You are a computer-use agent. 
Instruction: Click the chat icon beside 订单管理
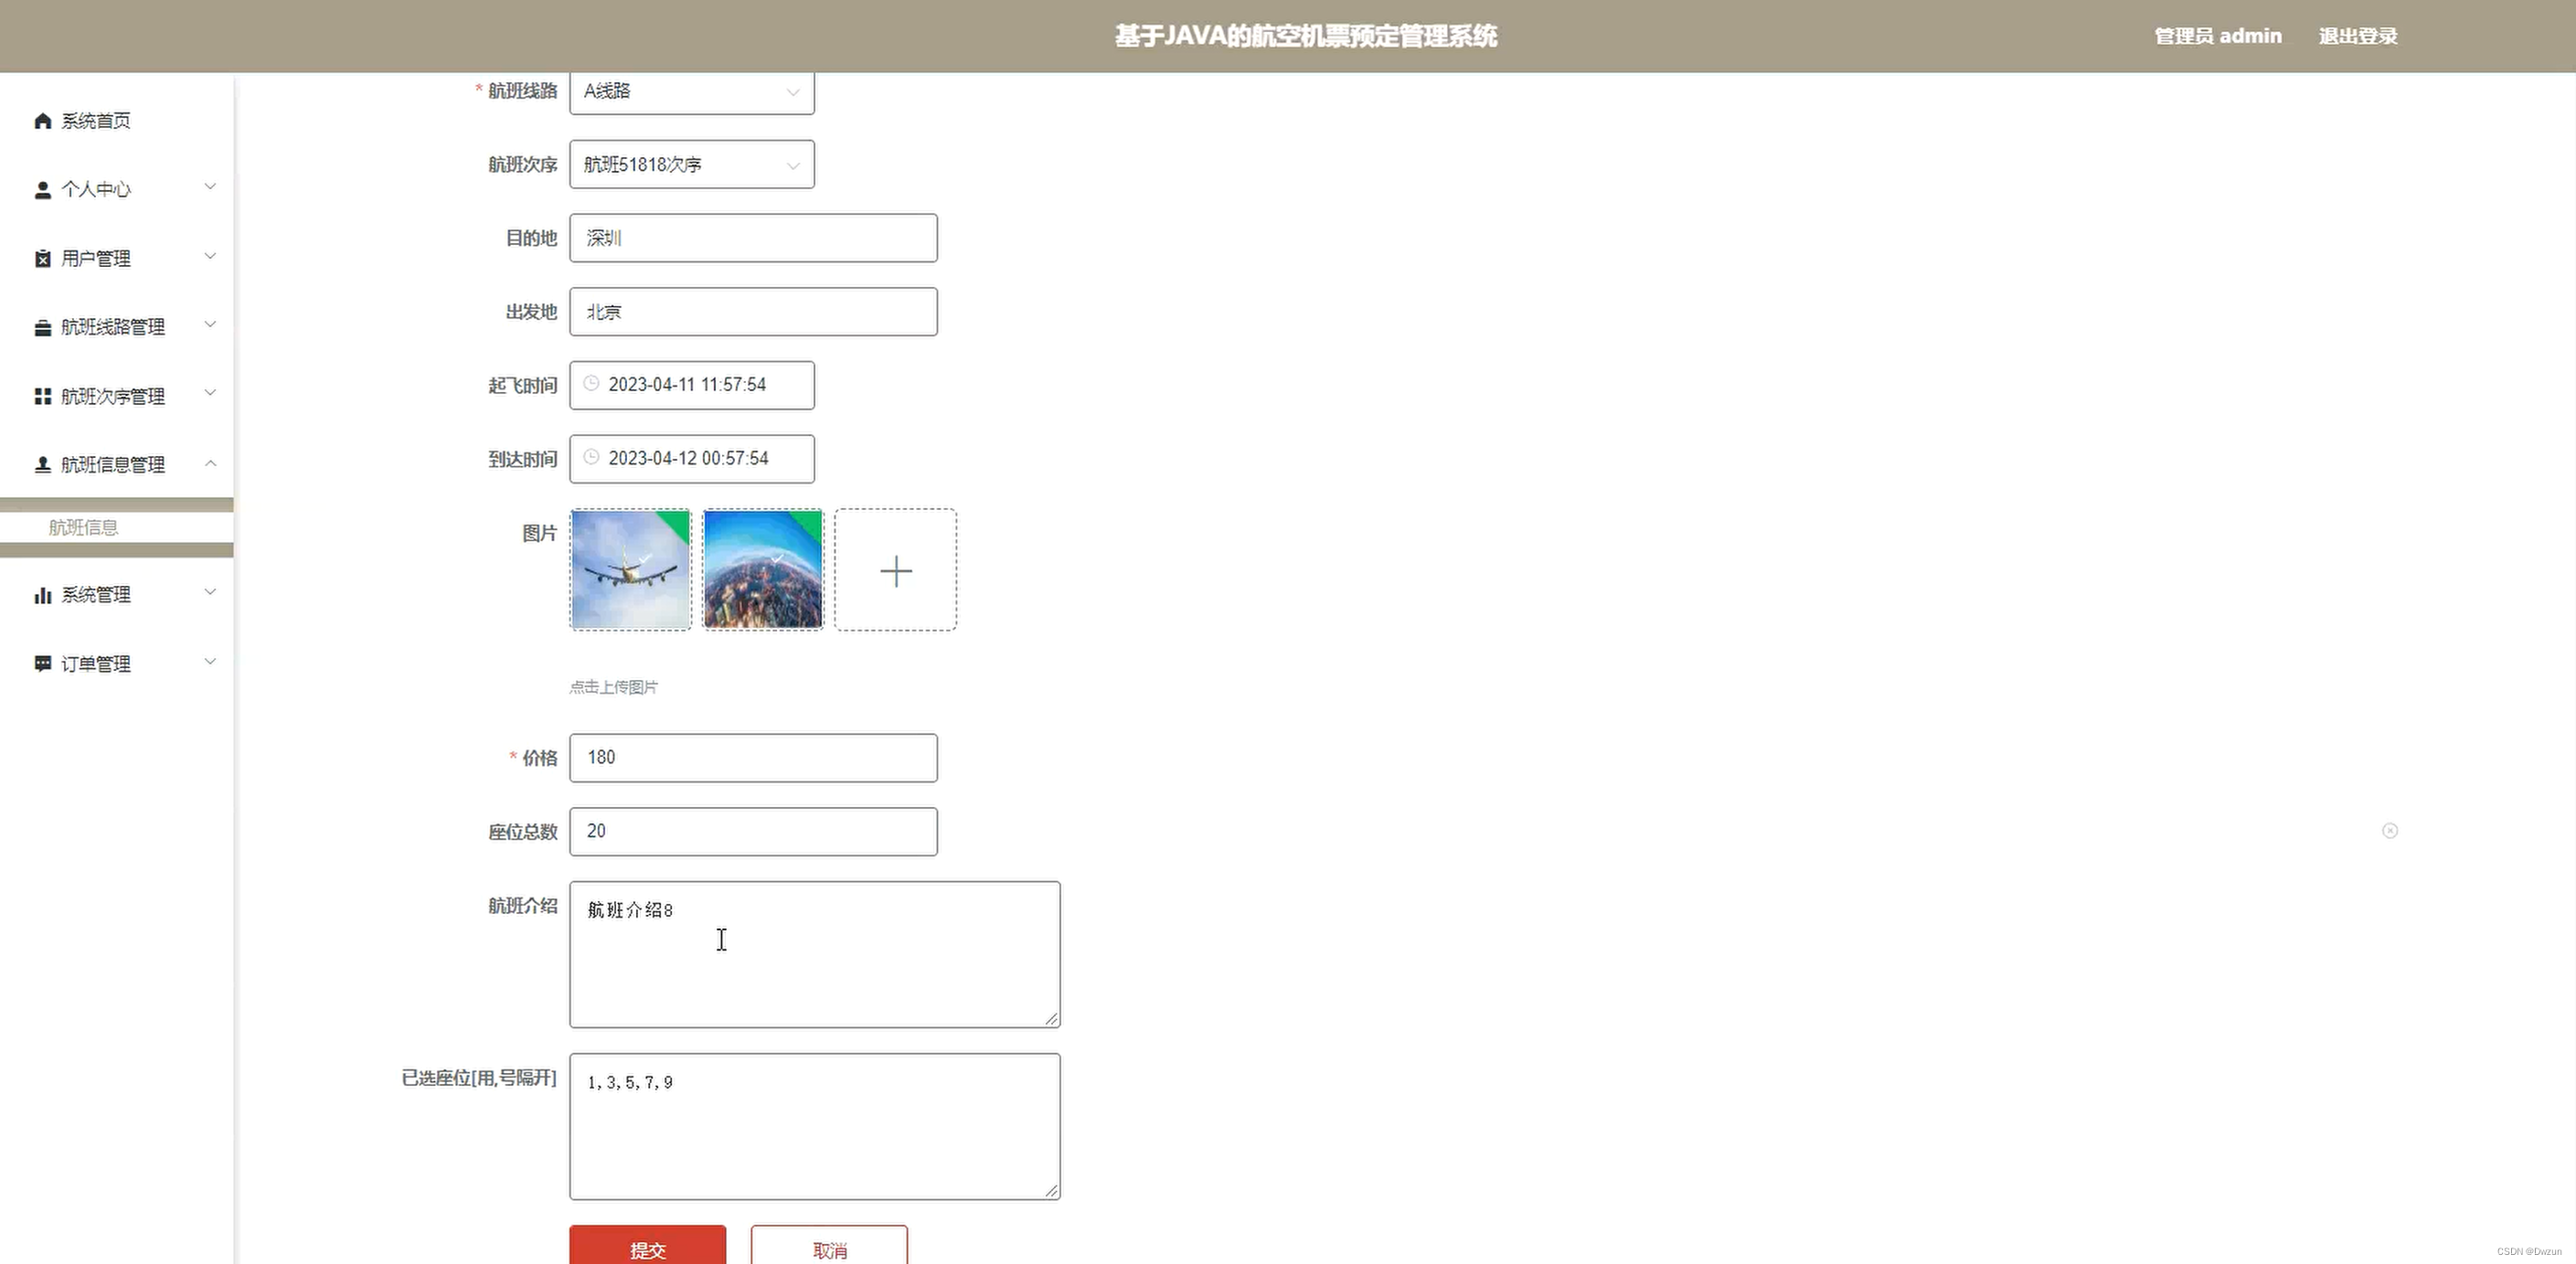click(x=42, y=664)
